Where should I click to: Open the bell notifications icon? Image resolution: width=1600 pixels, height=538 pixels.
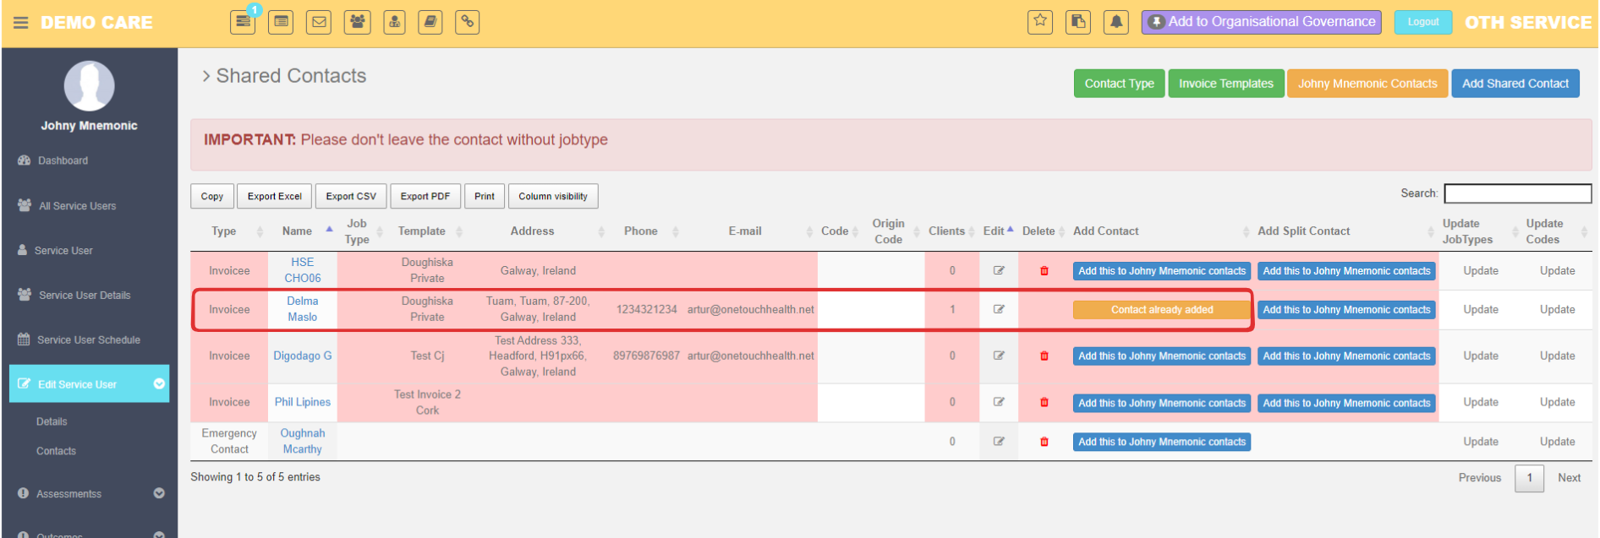(1116, 21)
